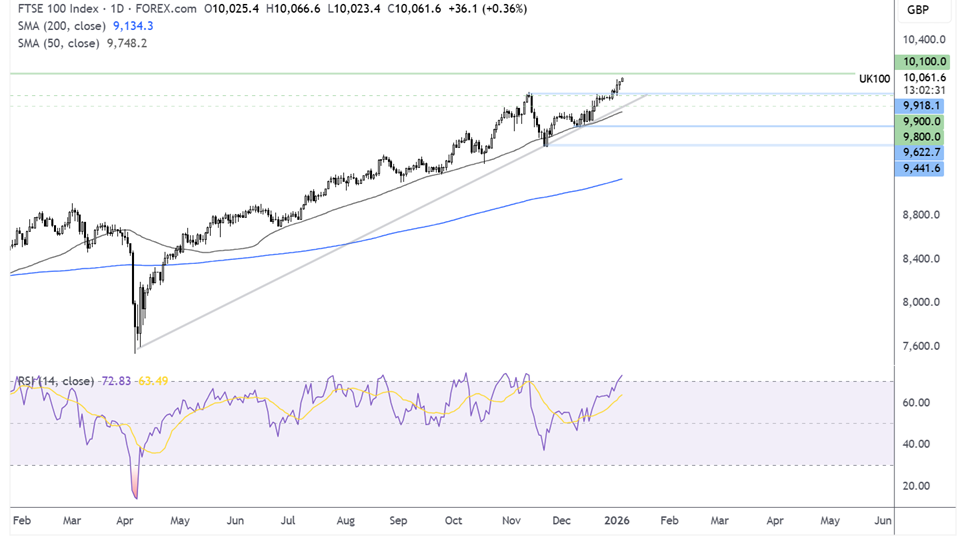Click the FTSE 100 Index symbol title
The image size is (970, 552).
pos(56,11)
